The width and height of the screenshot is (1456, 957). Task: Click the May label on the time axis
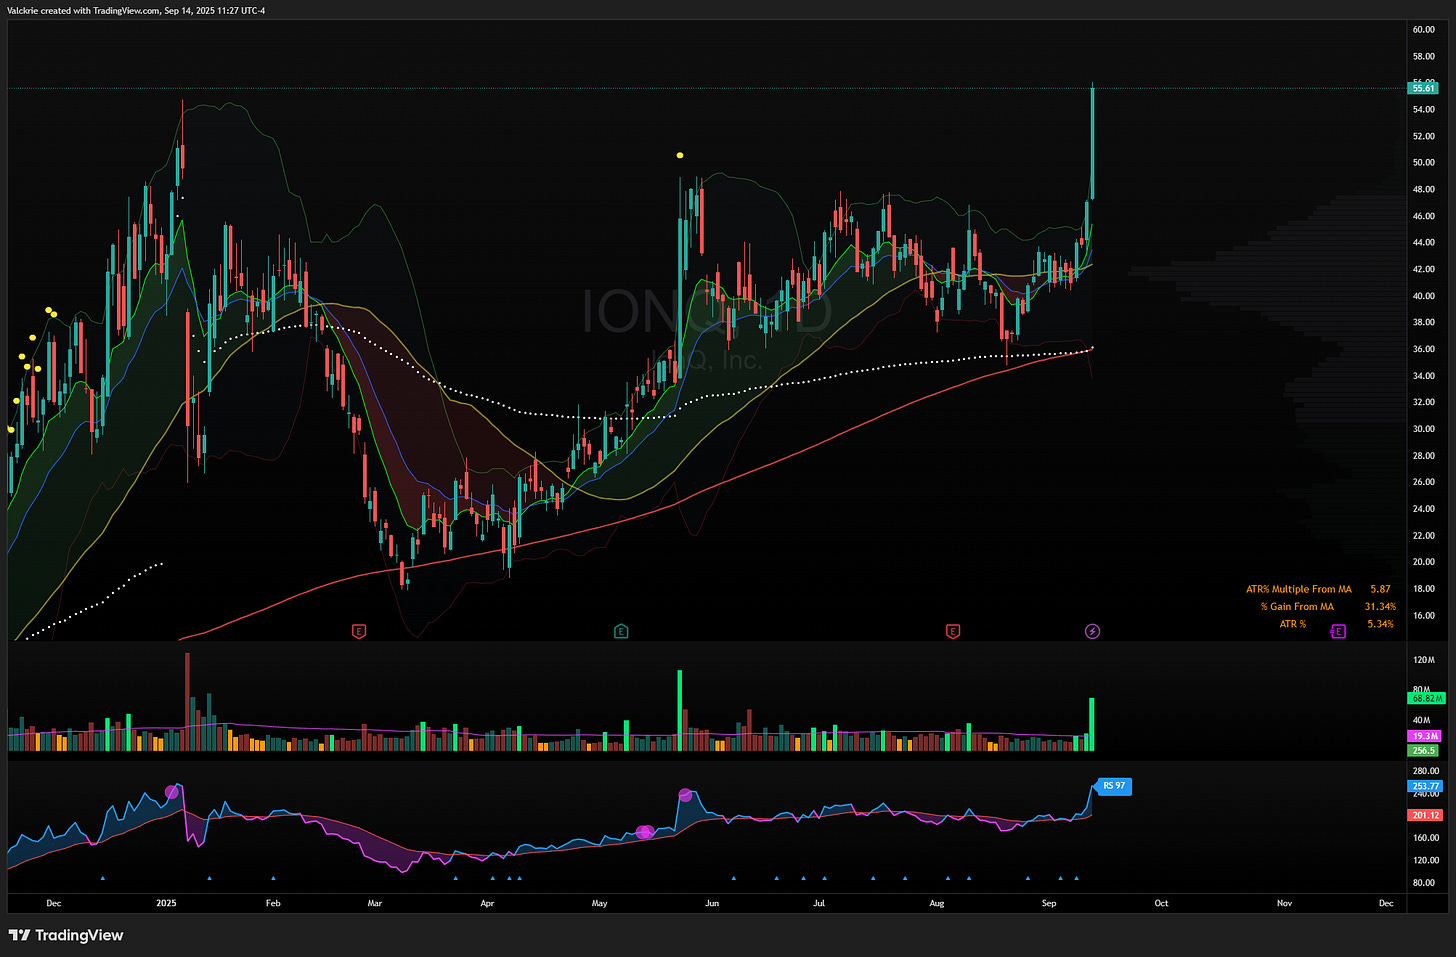[x=599, y=903]
